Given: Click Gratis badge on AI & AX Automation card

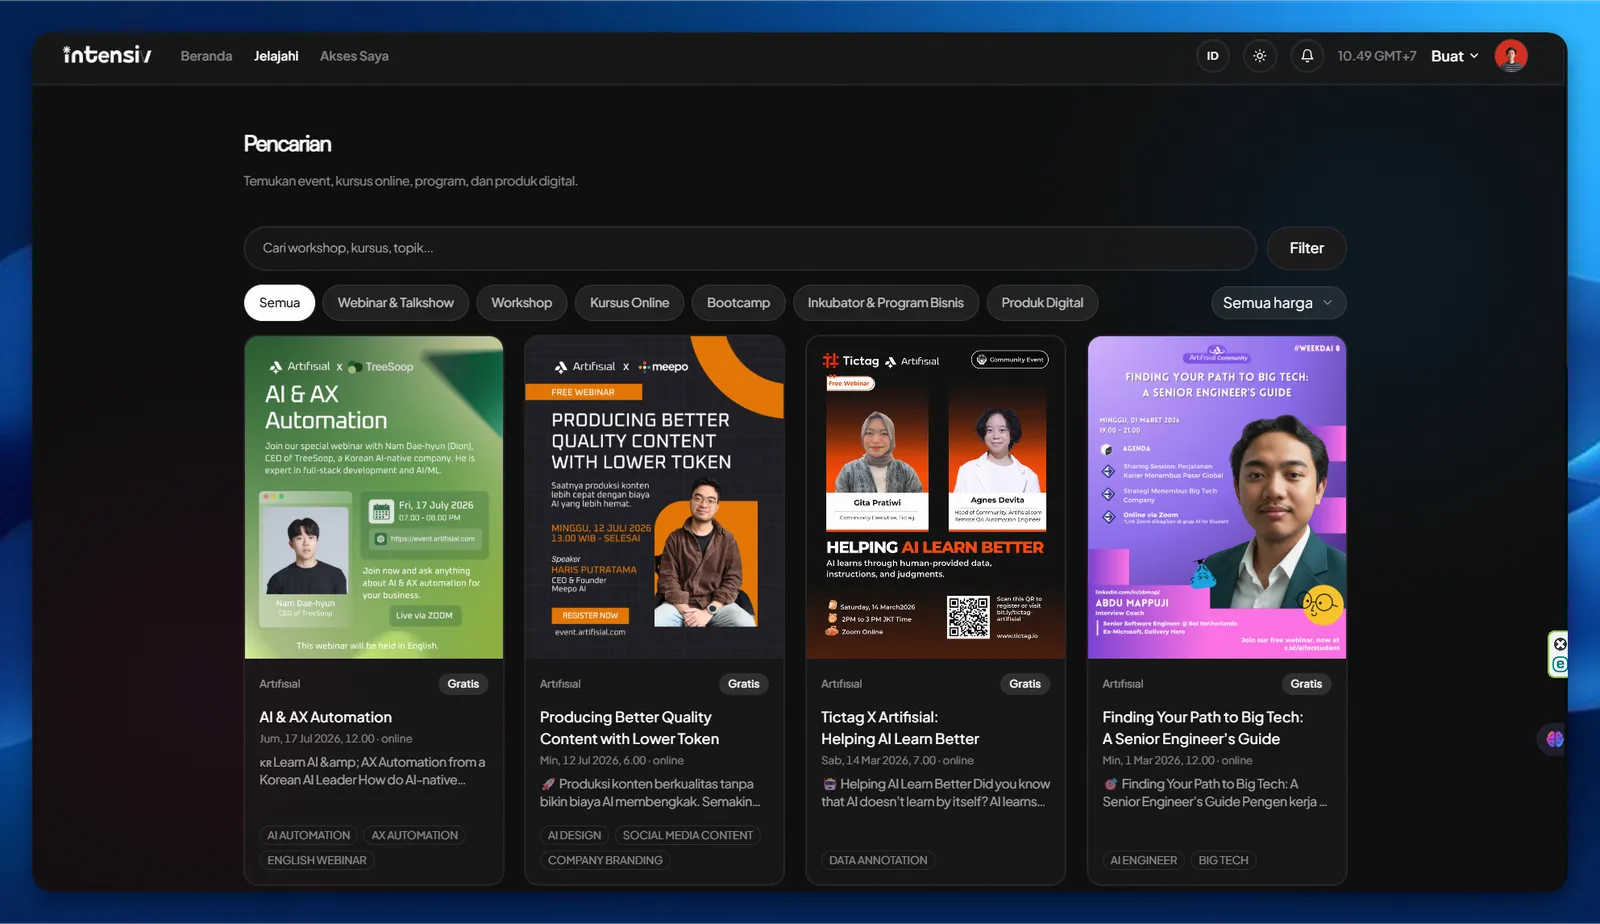Looking at the screenshot, I should point(463,684).
